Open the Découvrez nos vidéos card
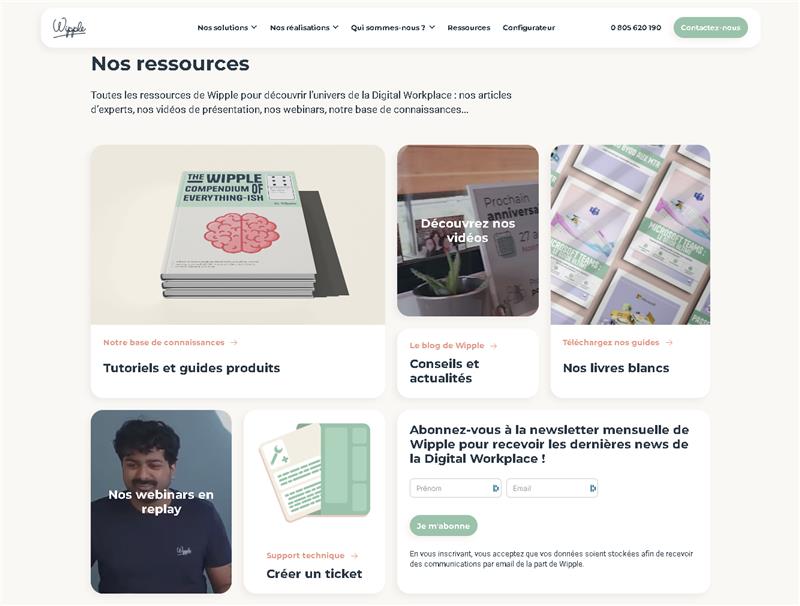 click(468, 231)
